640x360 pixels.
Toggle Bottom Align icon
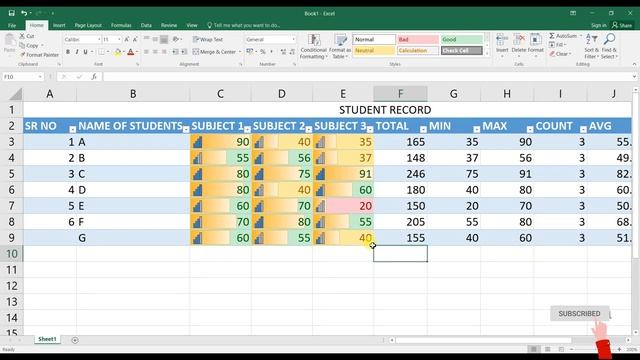click(164, 39)
